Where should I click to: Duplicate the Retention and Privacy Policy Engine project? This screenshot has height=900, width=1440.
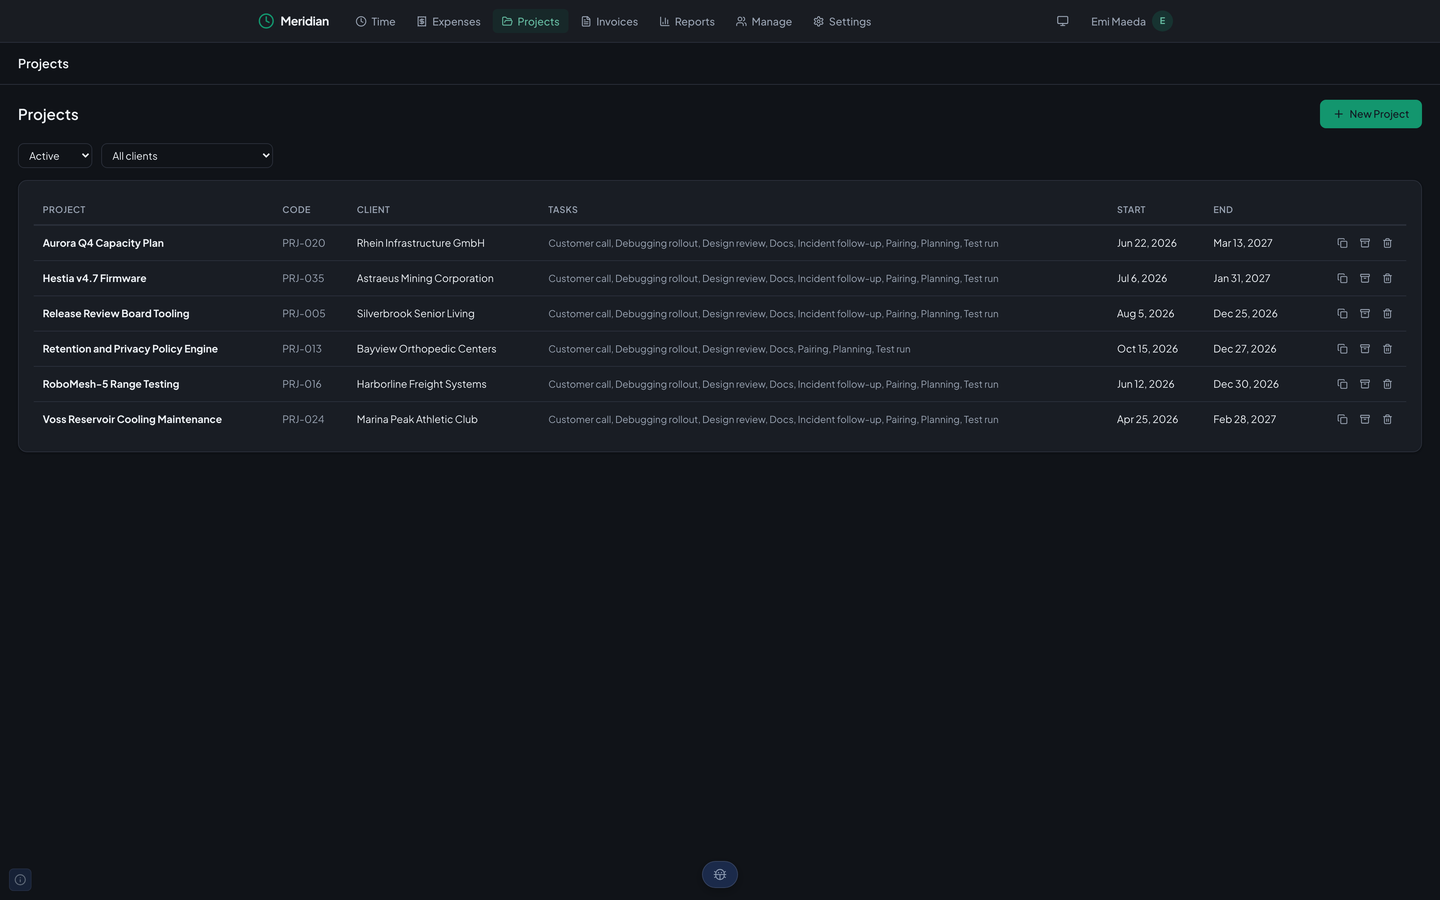coord(1342,349)
